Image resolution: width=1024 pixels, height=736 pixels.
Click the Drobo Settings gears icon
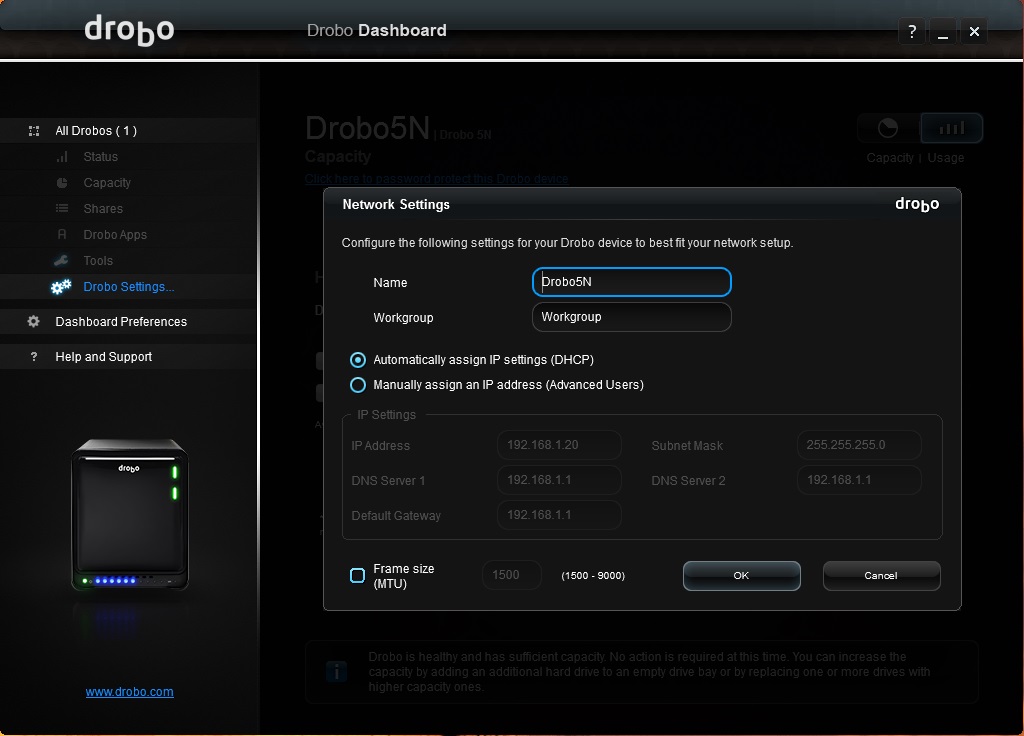click(61, 287)
